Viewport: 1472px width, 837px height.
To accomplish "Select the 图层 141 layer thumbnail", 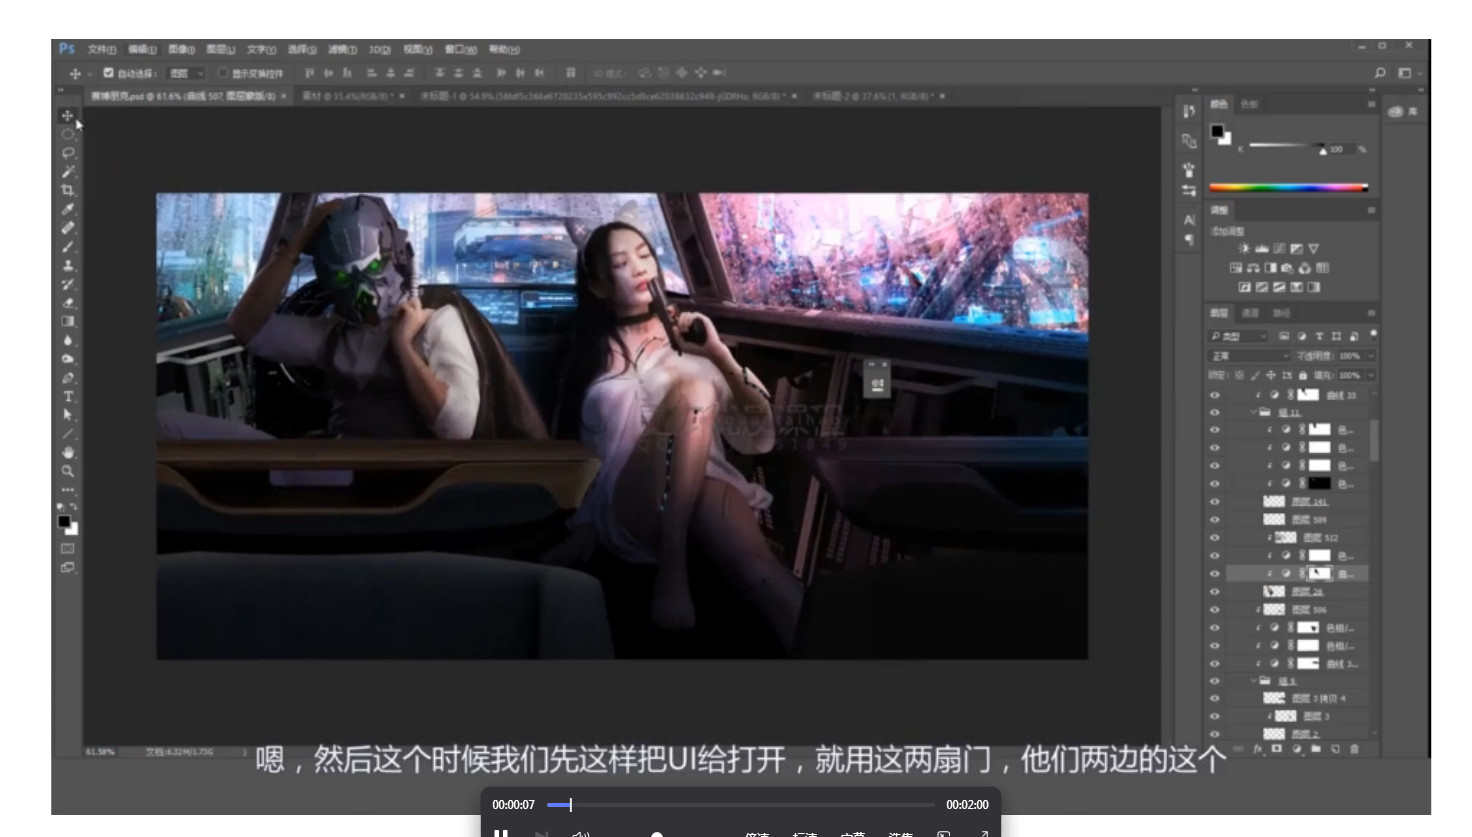I will pyautogui.click(x=1274, y=502).
